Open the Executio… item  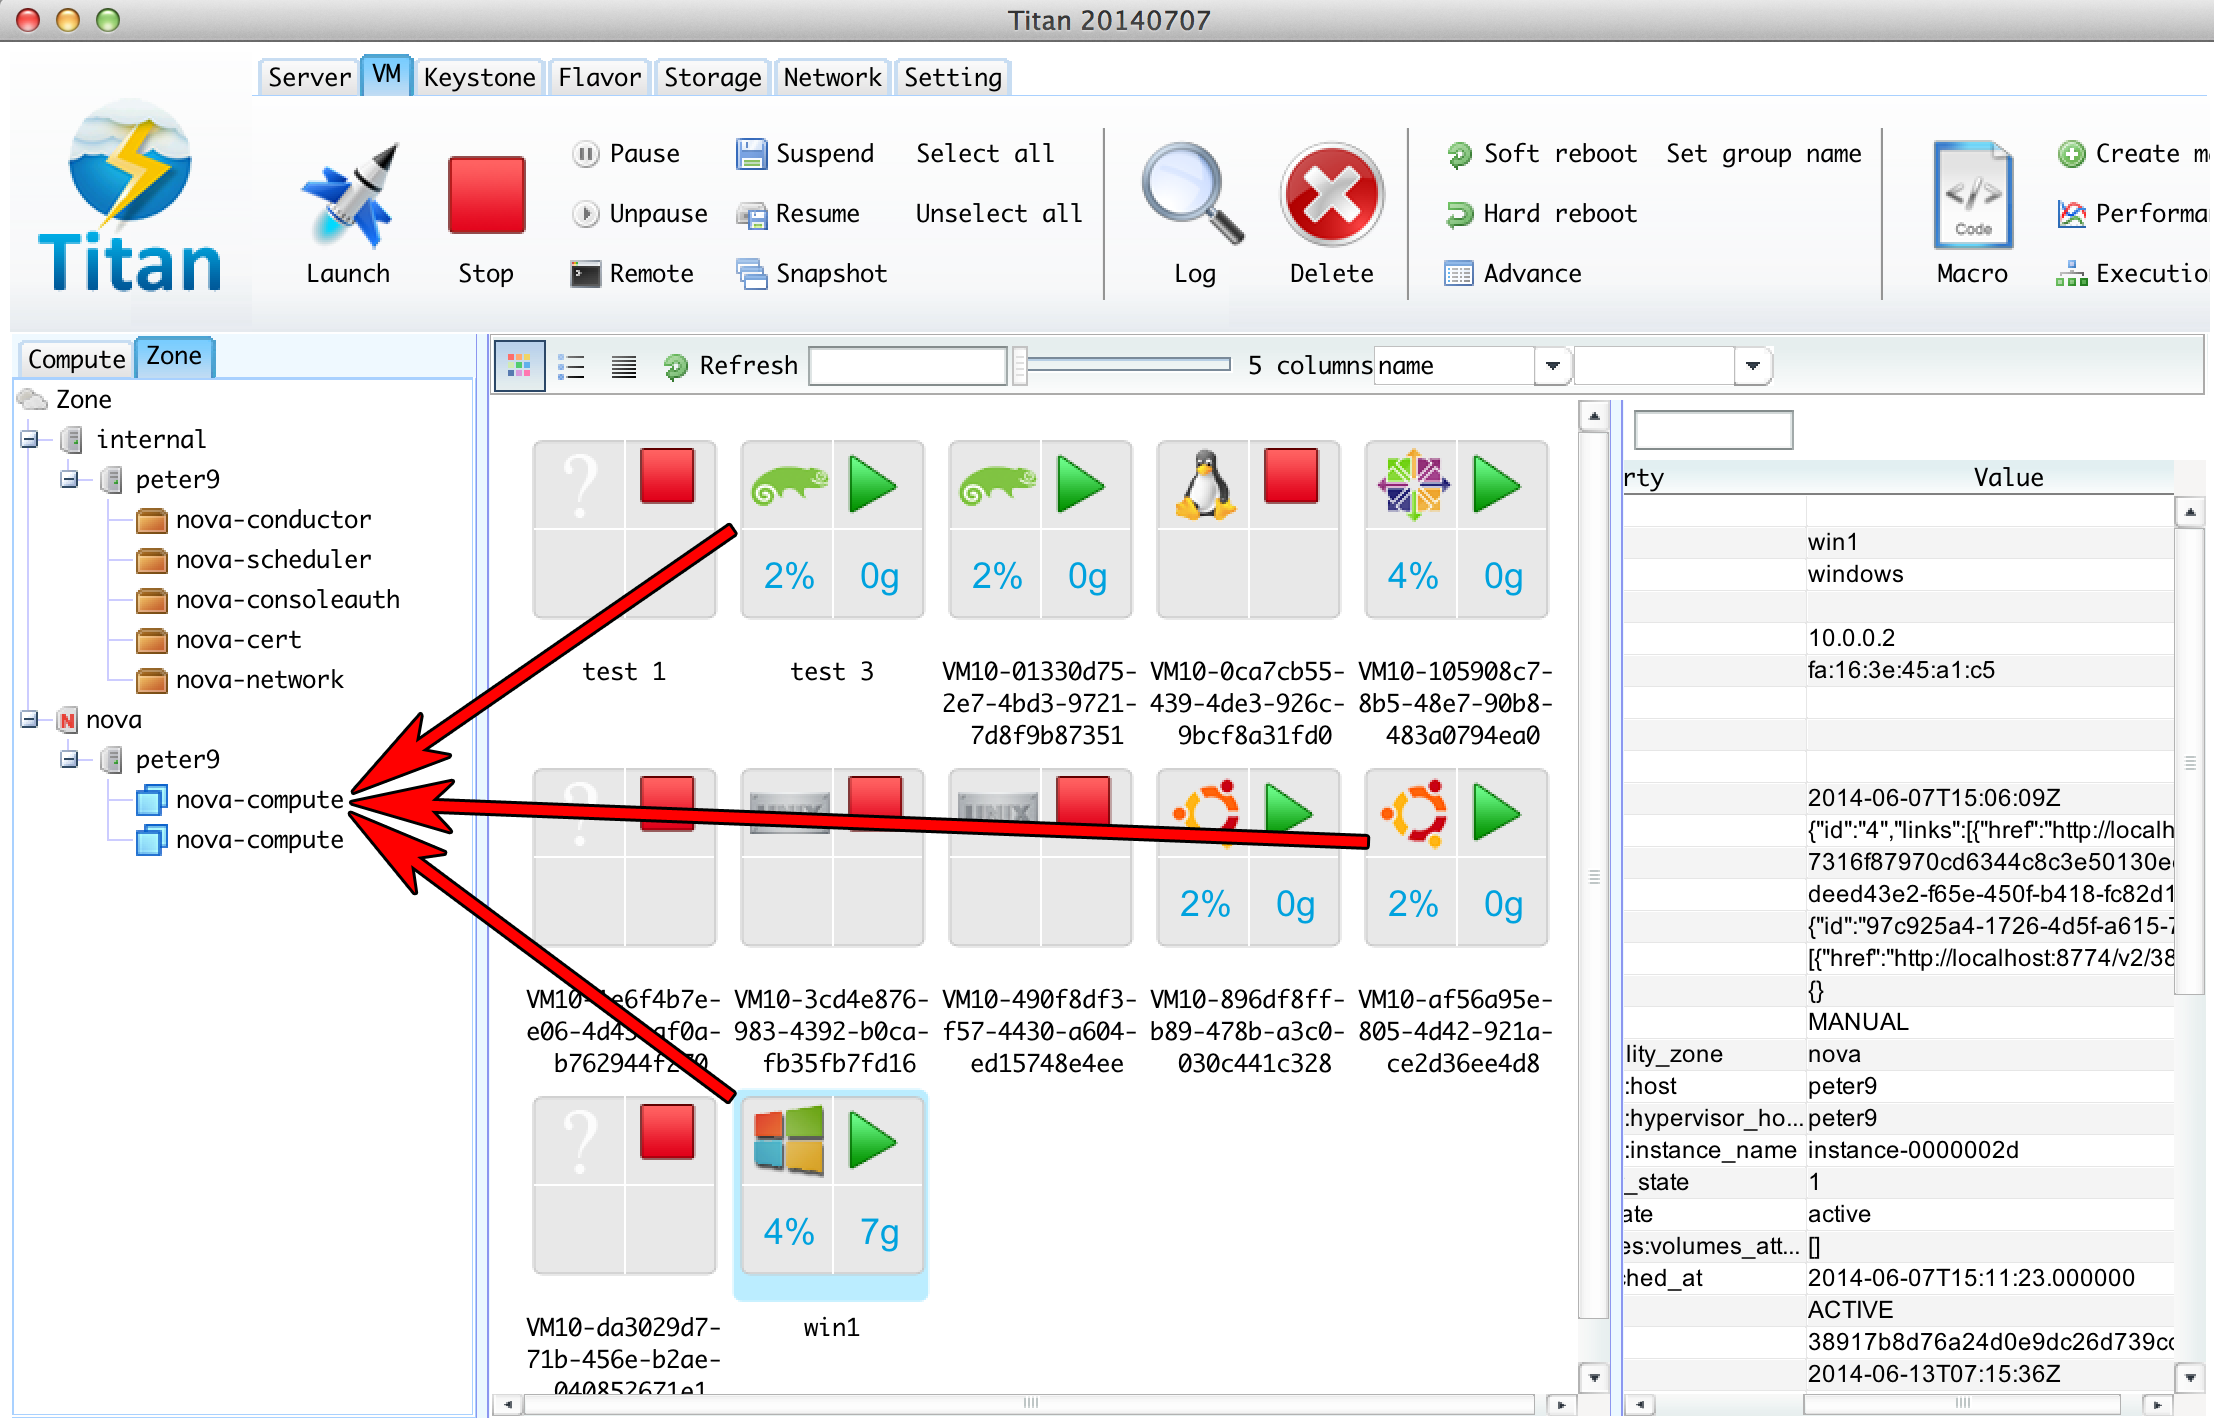[x=2133, y=274]
